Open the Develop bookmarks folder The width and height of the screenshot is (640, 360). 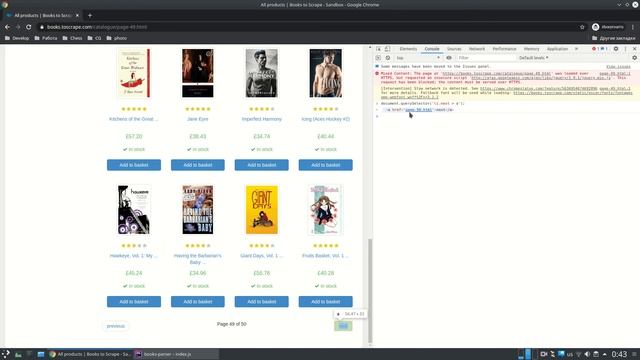coord(17,38)
